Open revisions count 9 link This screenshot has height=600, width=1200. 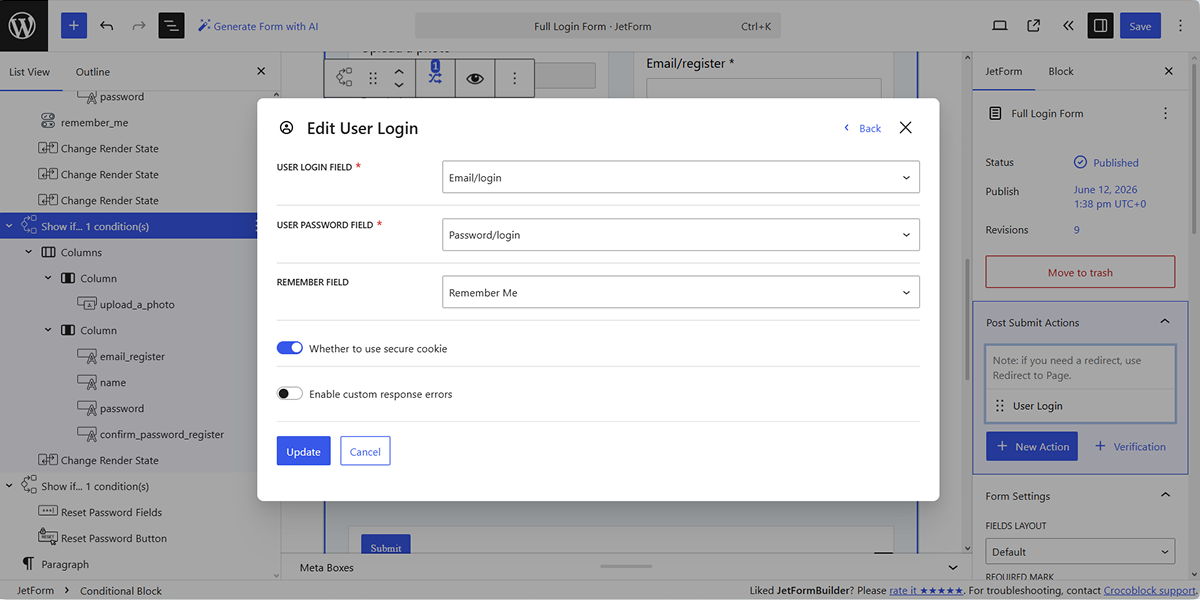1077,230
